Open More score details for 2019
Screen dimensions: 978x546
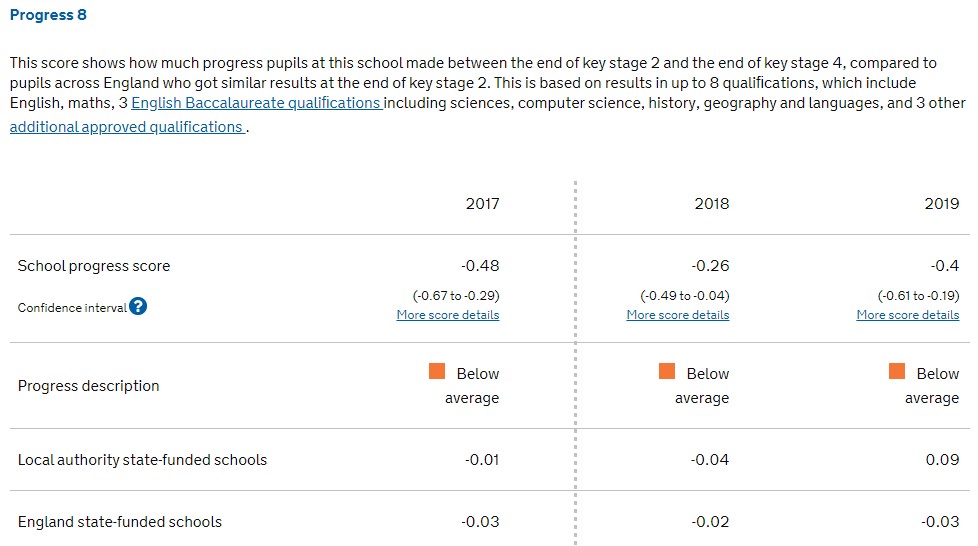[908, 315]
